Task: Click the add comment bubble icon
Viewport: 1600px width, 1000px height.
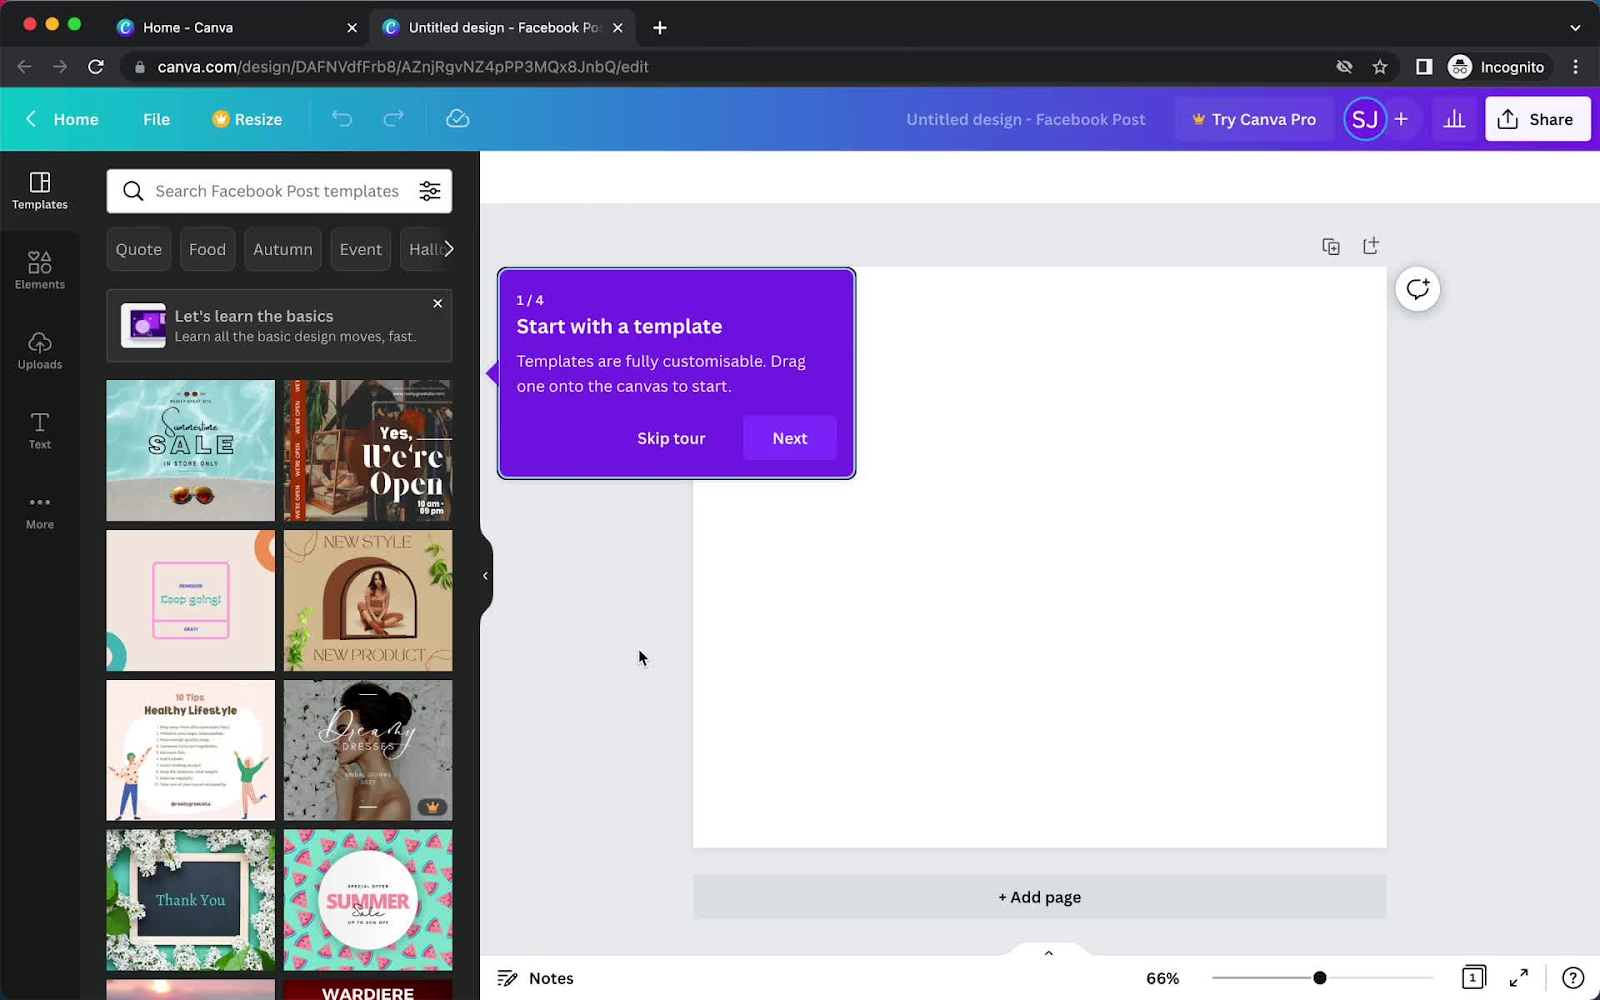Action: (1418, 289)
